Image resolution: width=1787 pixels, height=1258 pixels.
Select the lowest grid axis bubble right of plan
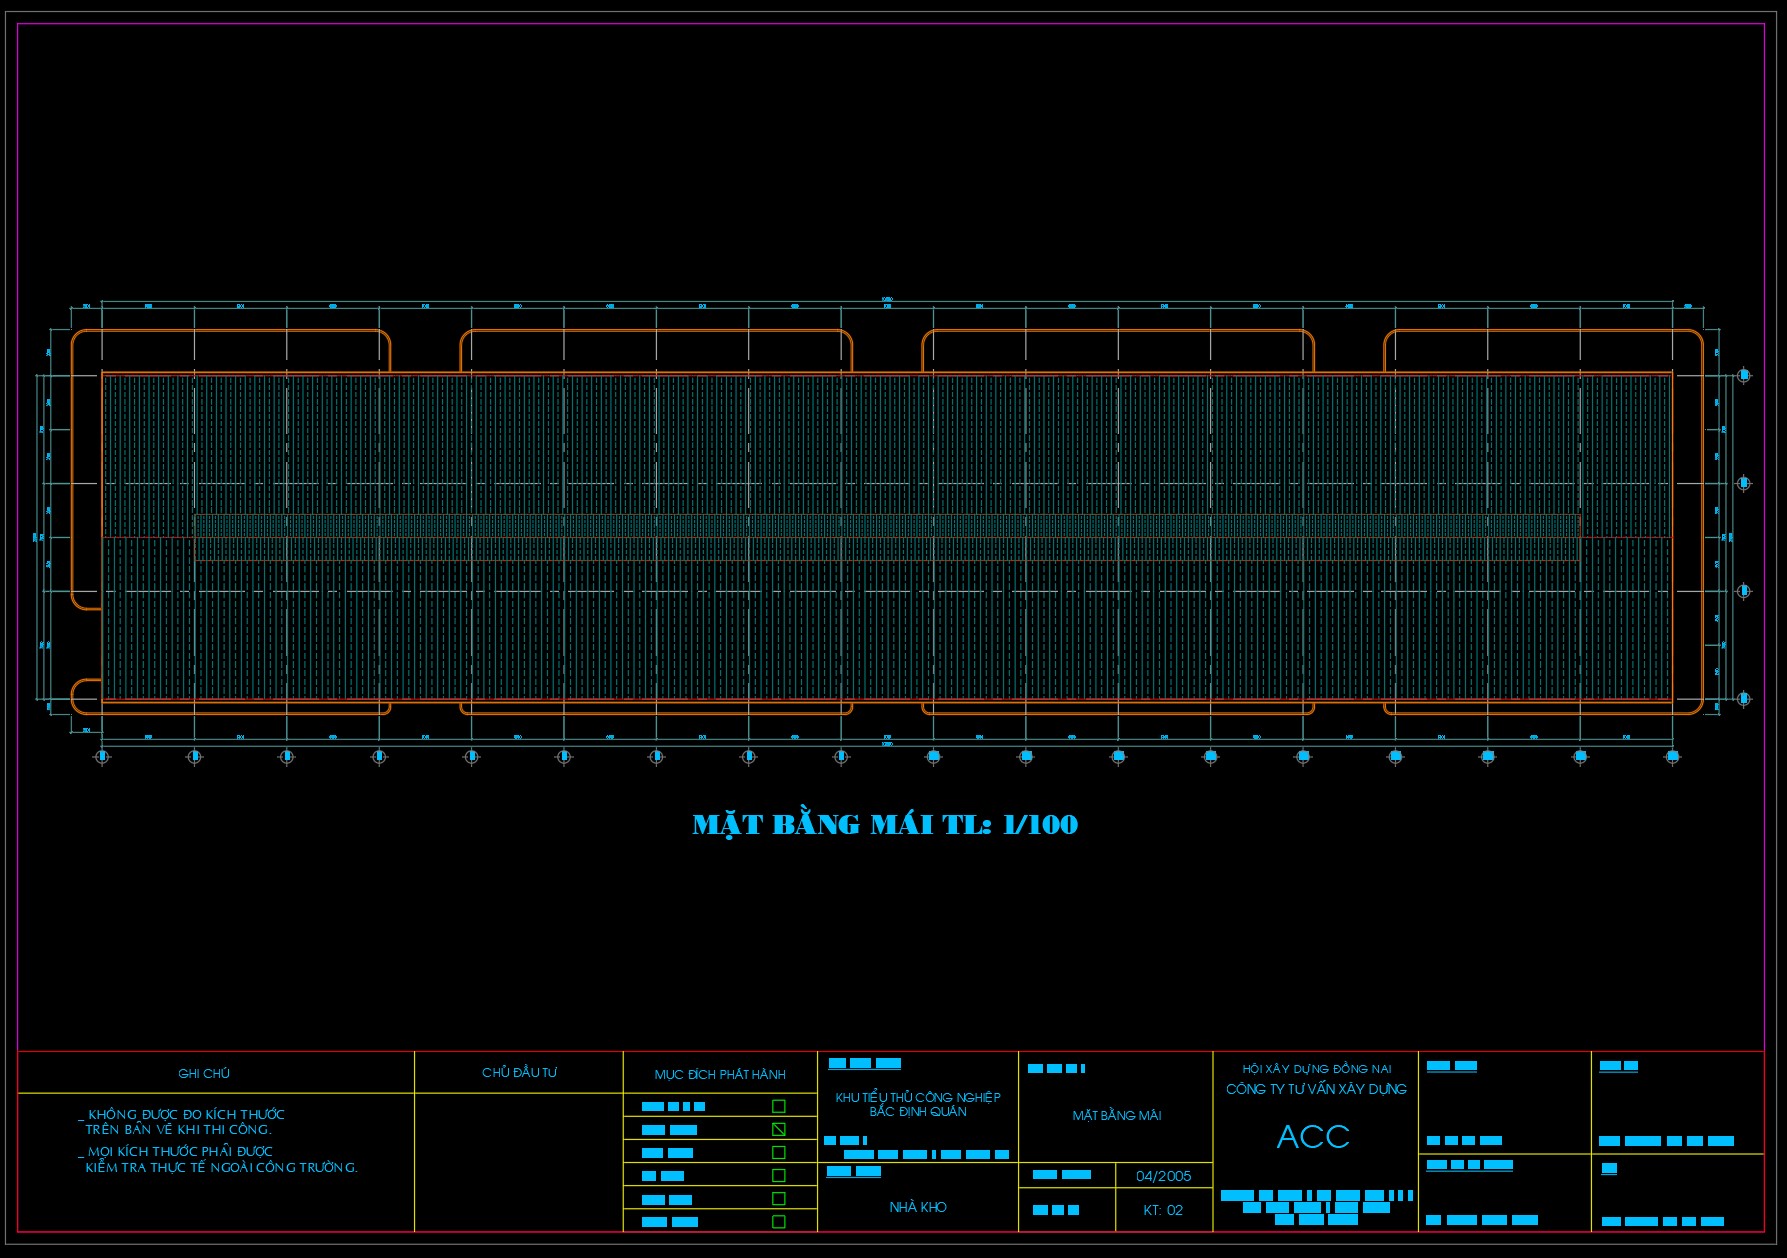[1744, 699]
